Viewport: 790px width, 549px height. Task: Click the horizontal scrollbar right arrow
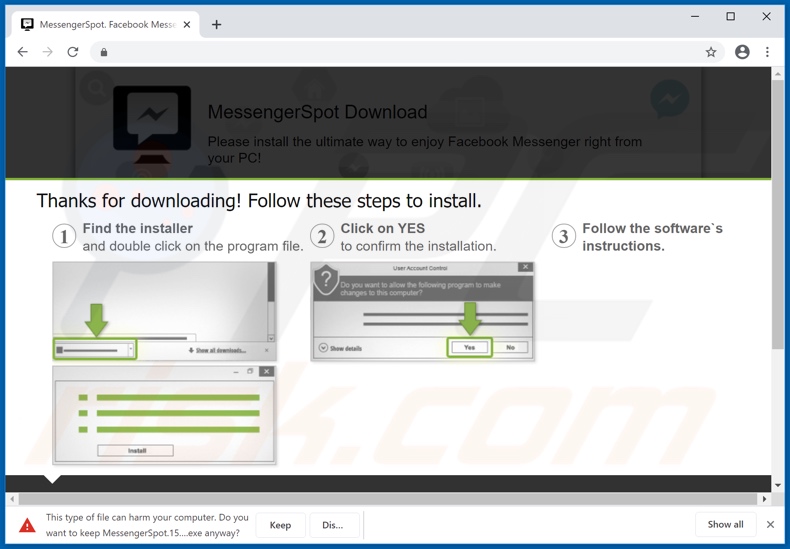pos(764,499)
